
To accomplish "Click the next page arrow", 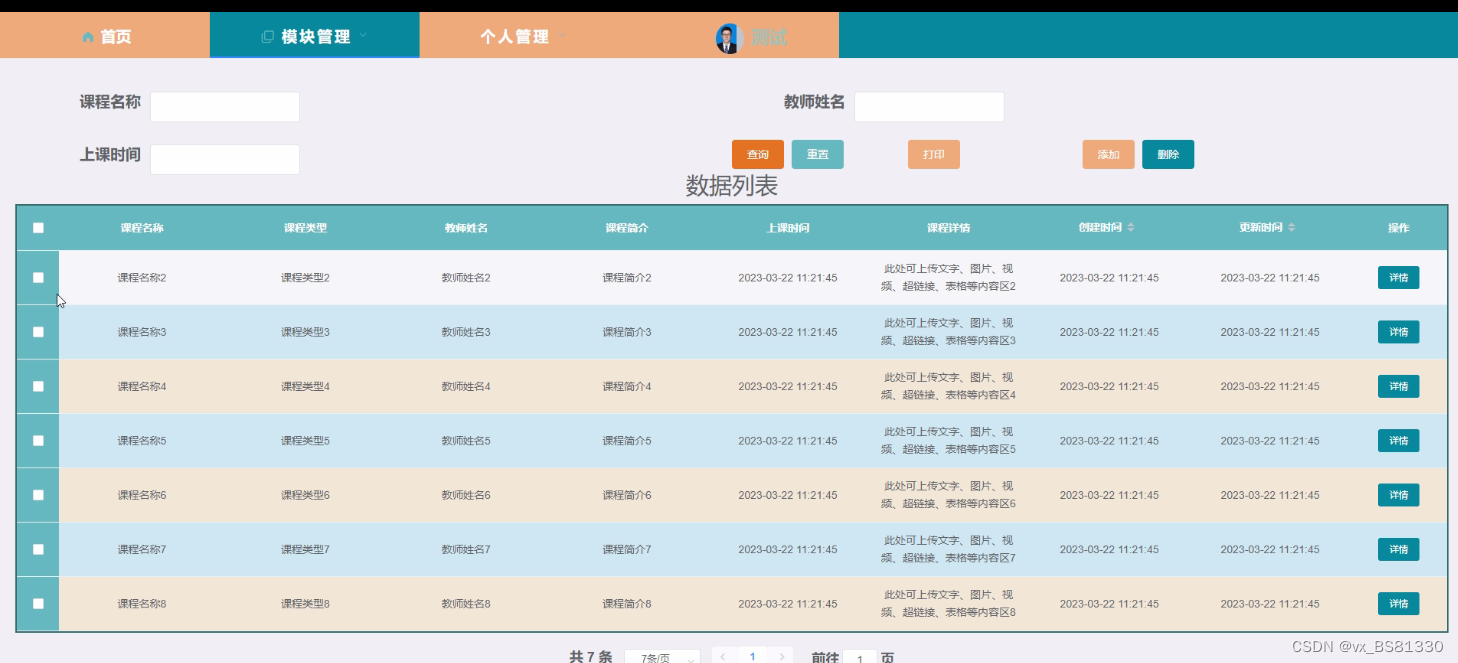I will [x=782, y=656].
